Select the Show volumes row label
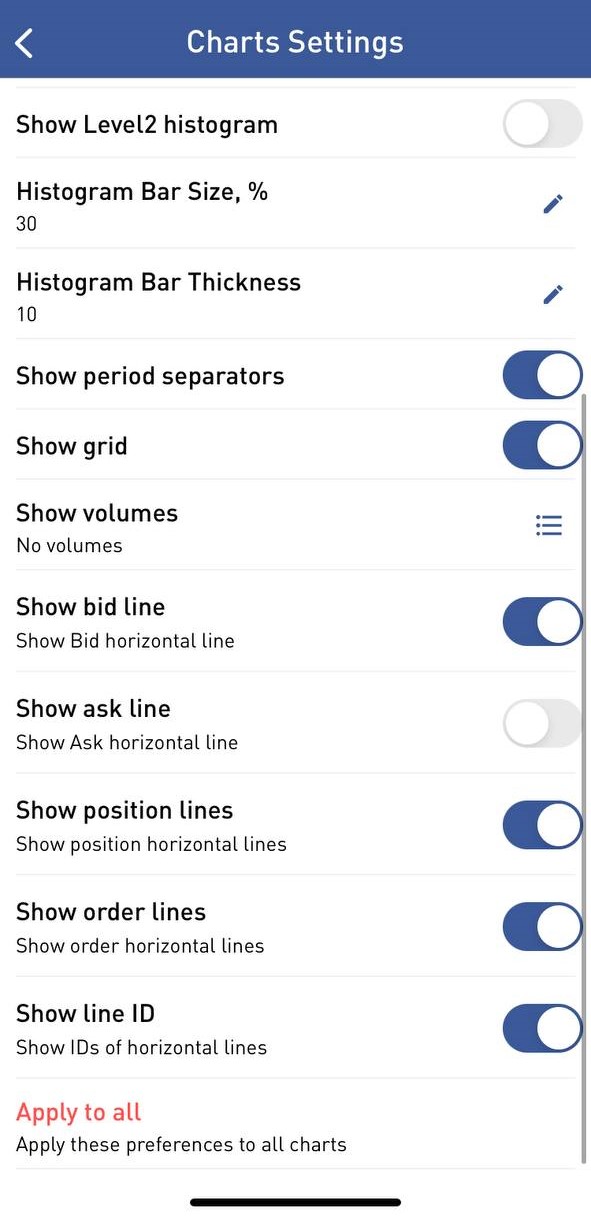Screen dimensions: 591x1219 97,513
